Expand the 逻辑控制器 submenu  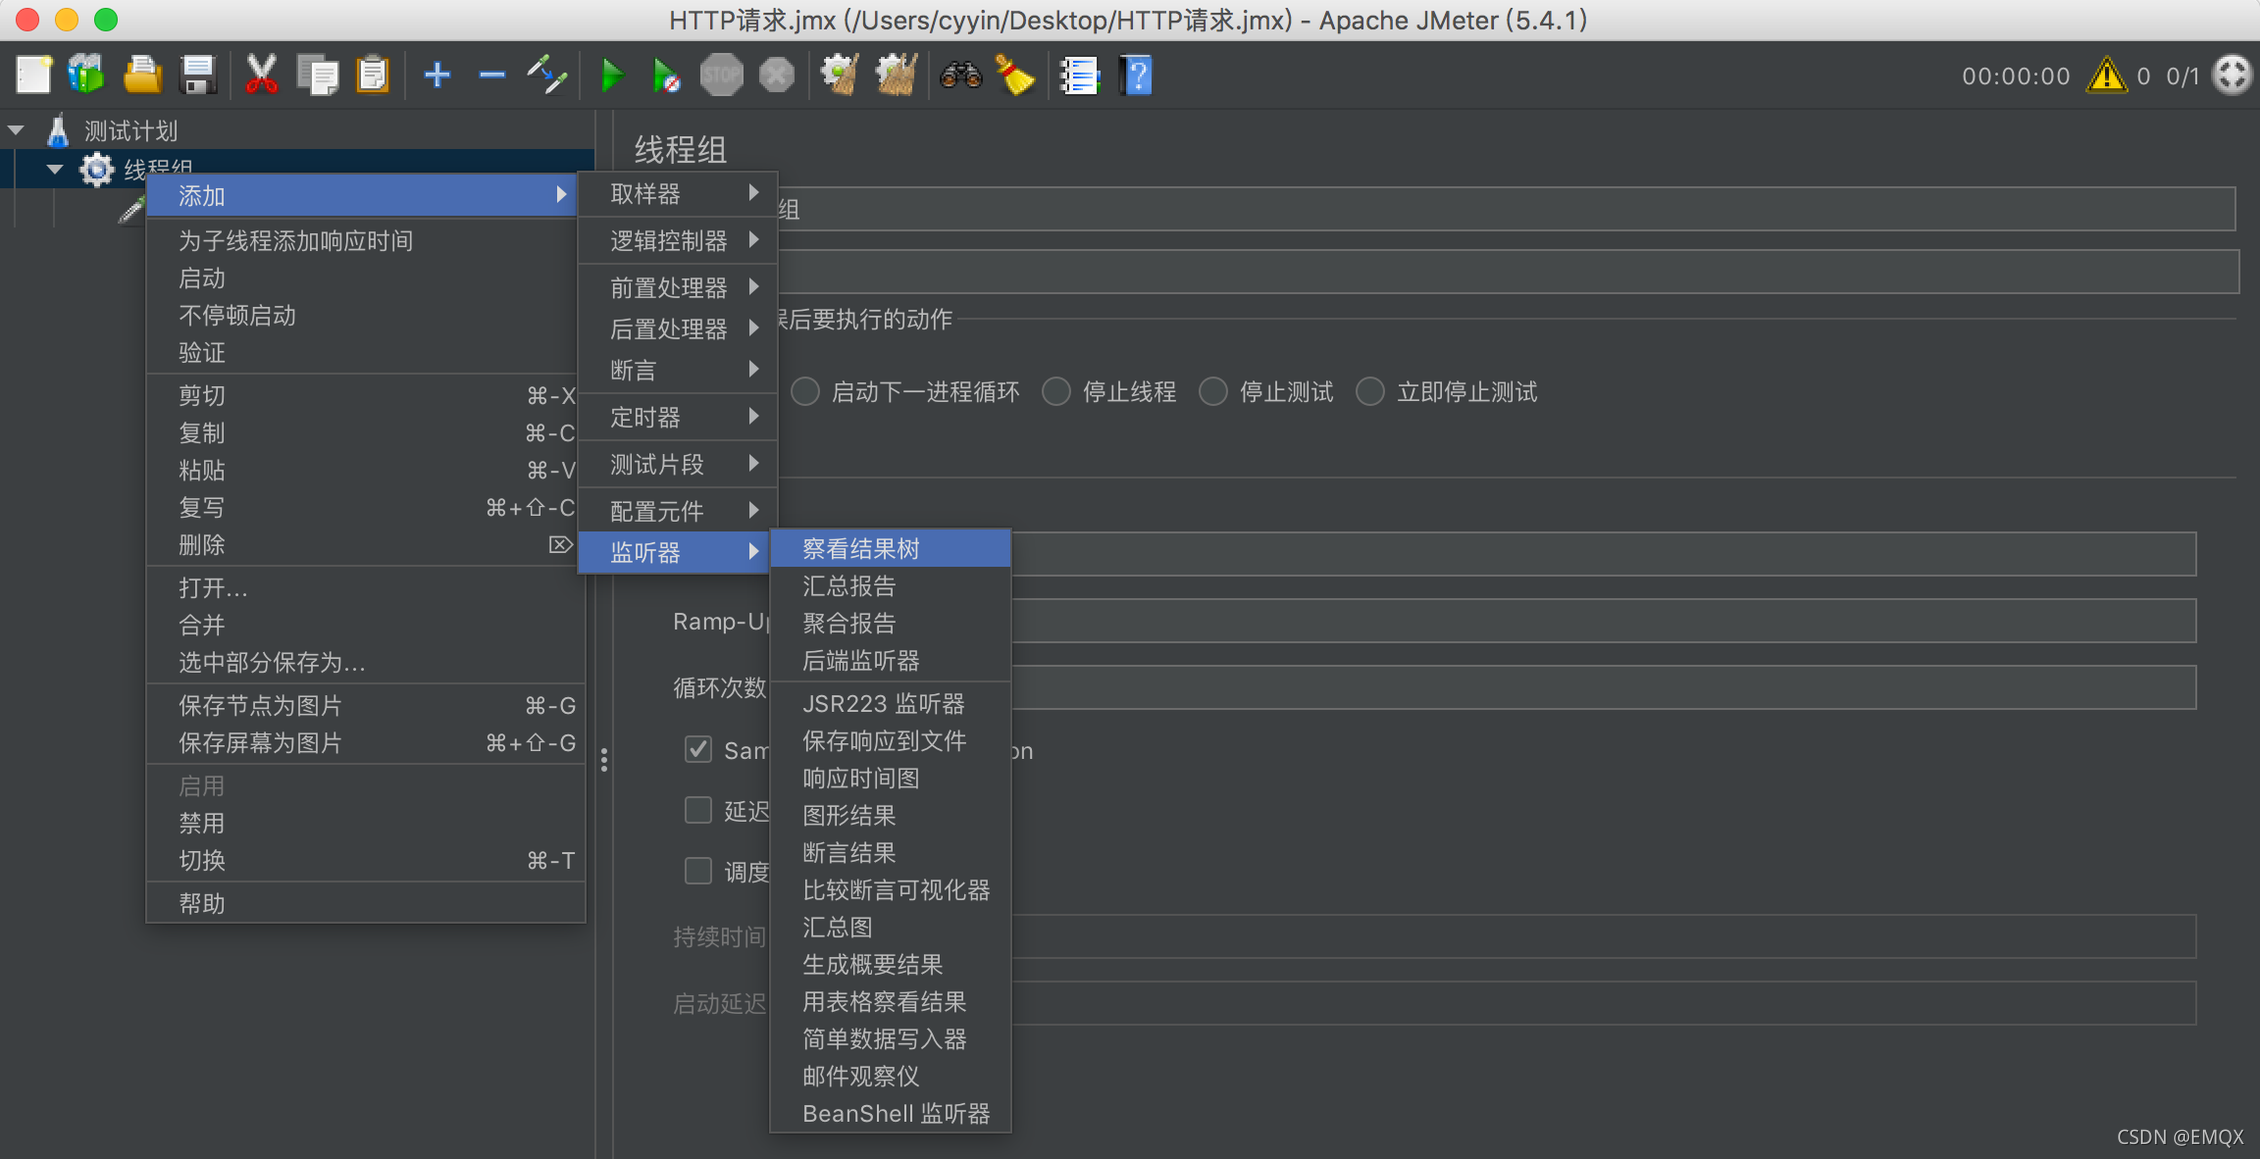pos(678,241)
